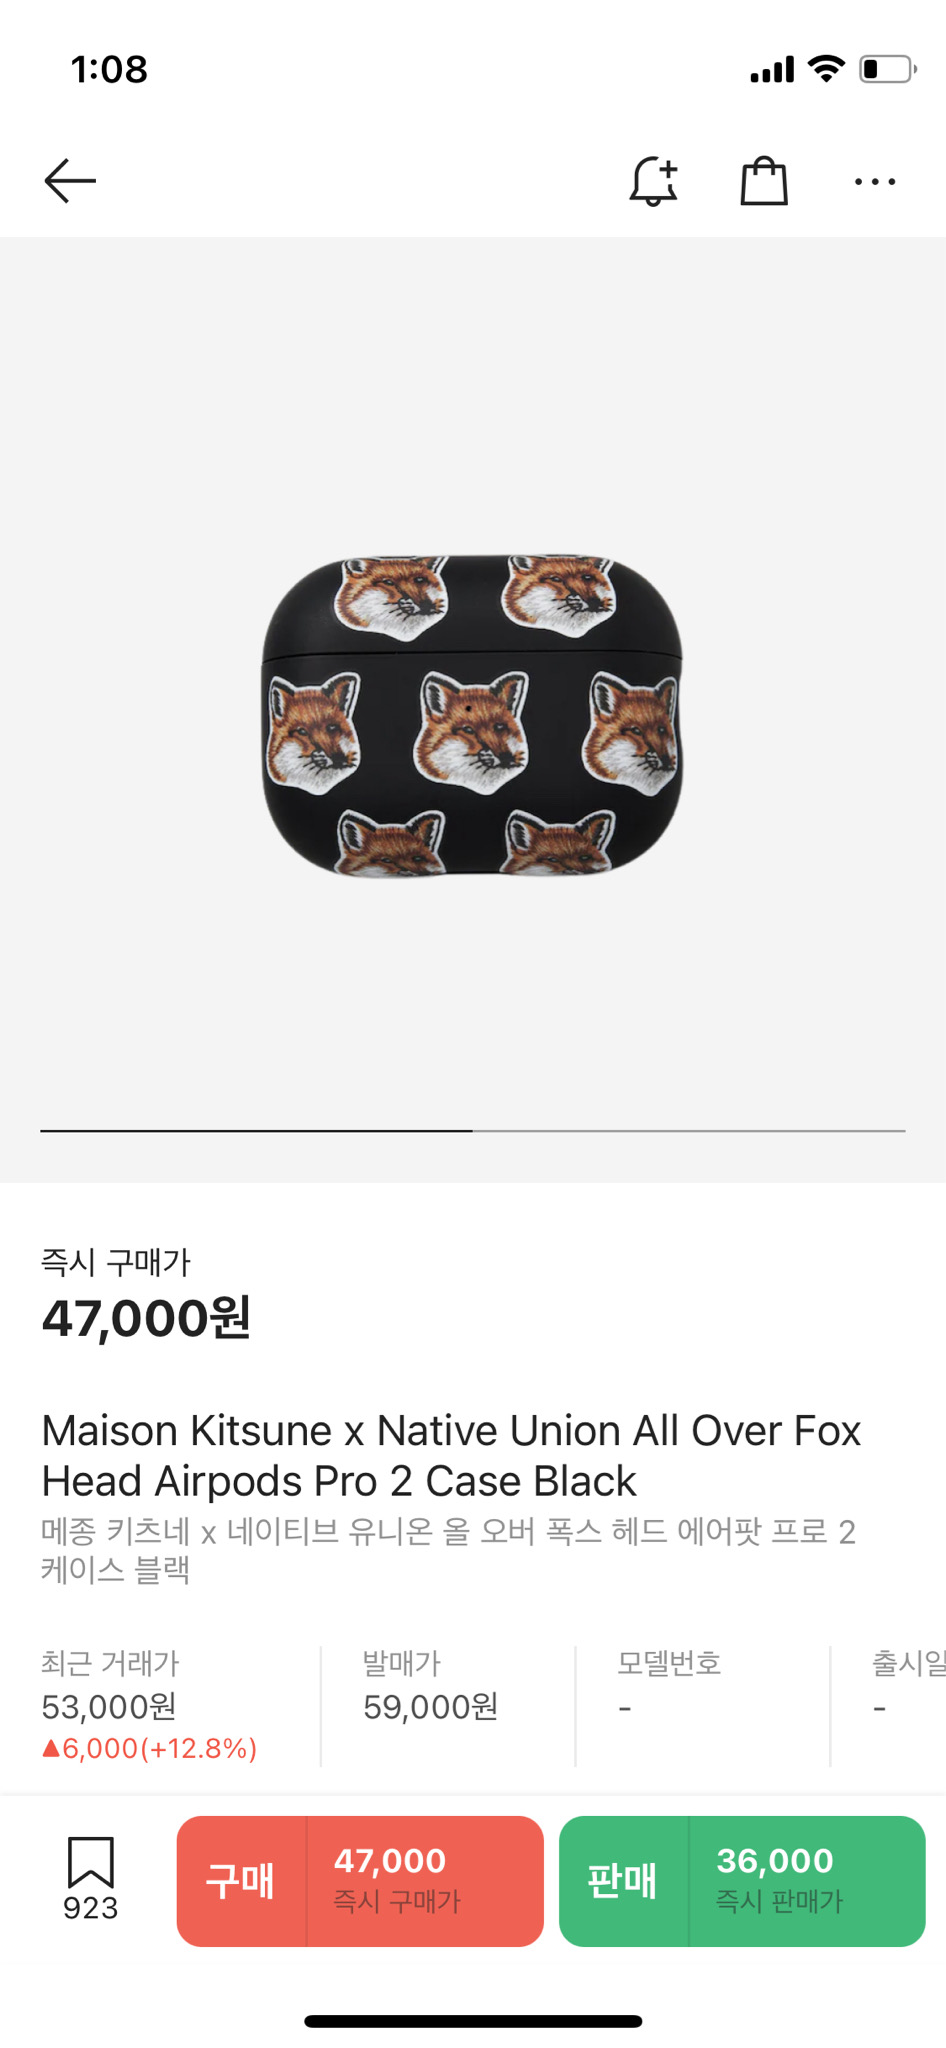
Task: Tap the large 47,000원 instant buy price
Action: 146,1318
